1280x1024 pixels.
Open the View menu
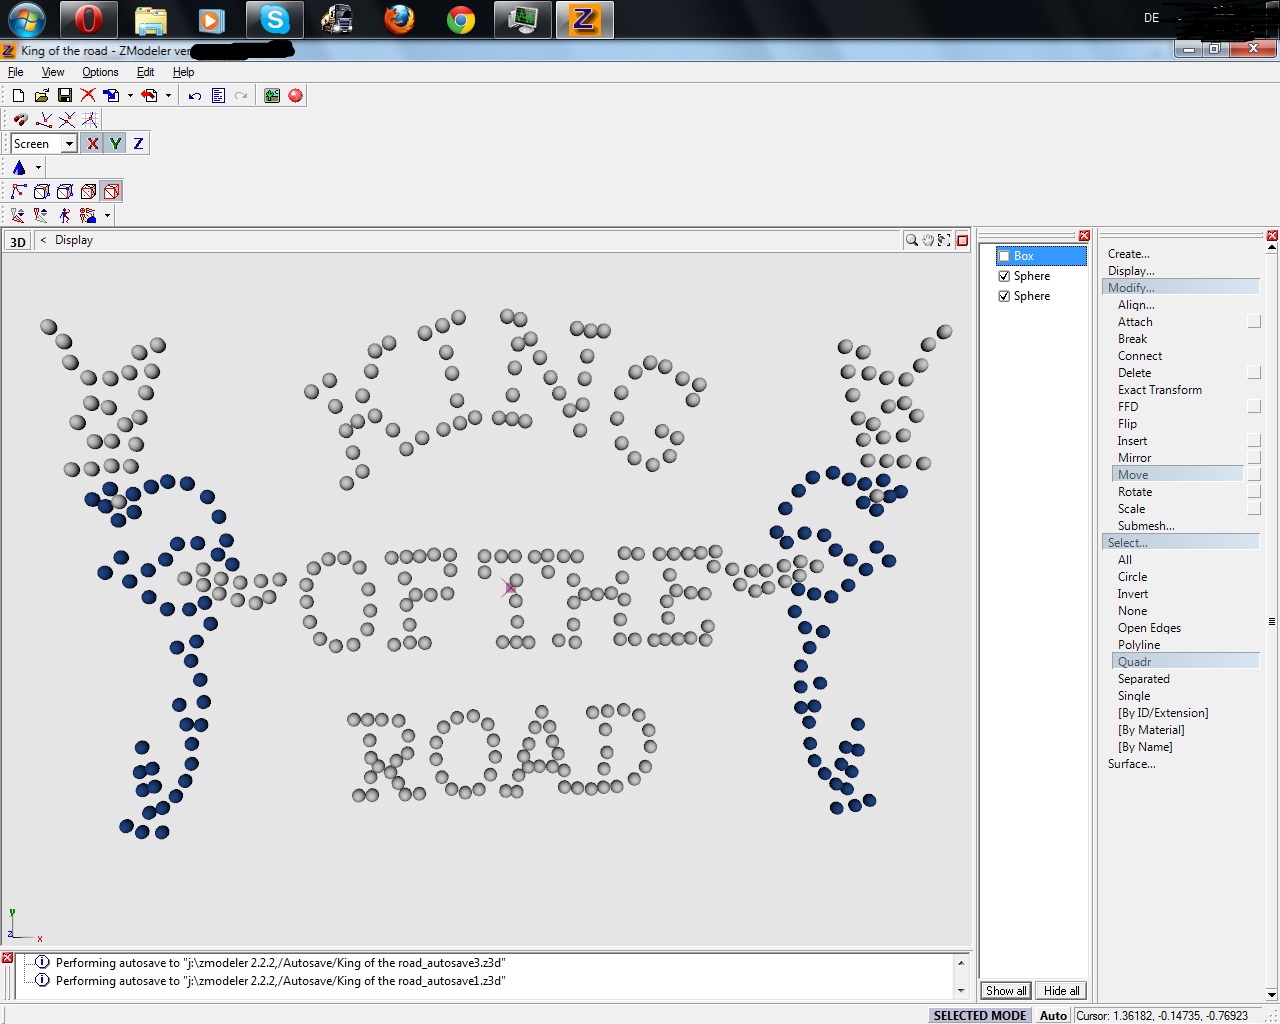click(52, 72)
